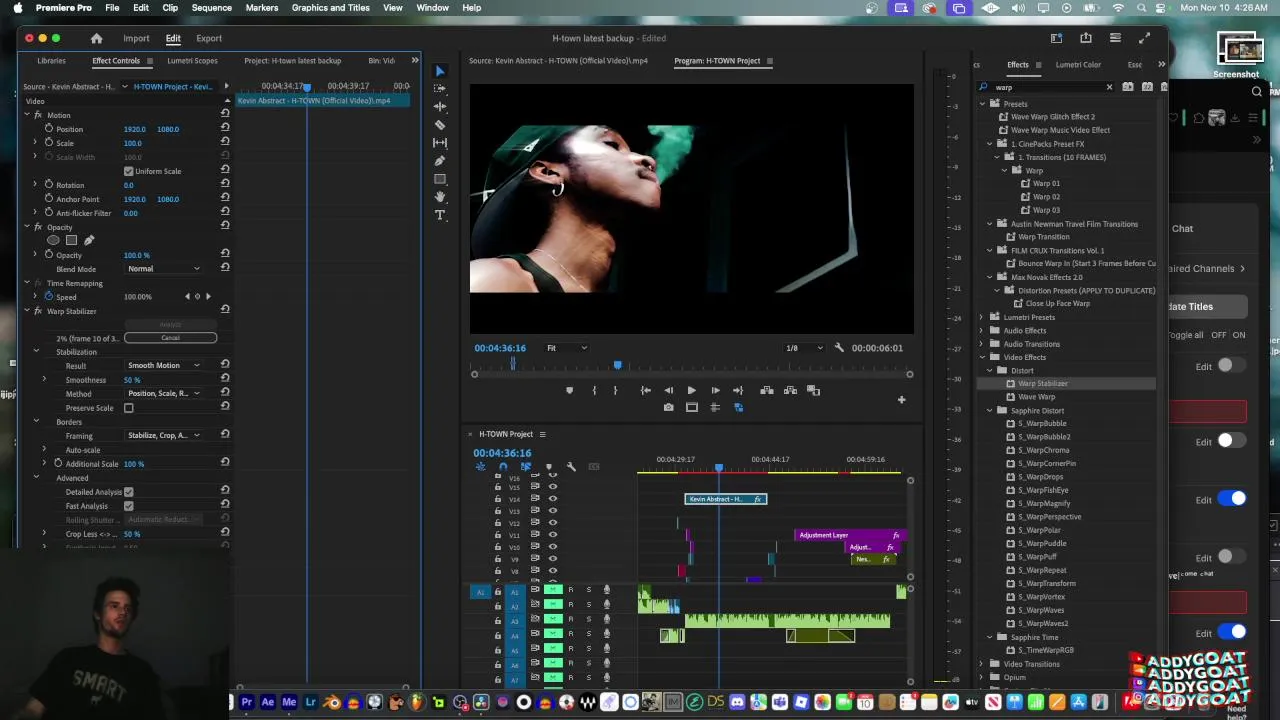The height and width of the screenshot is (720, 1280).
Task: Open the Fit zoom level dropdown
Action: tap(566, 348)
